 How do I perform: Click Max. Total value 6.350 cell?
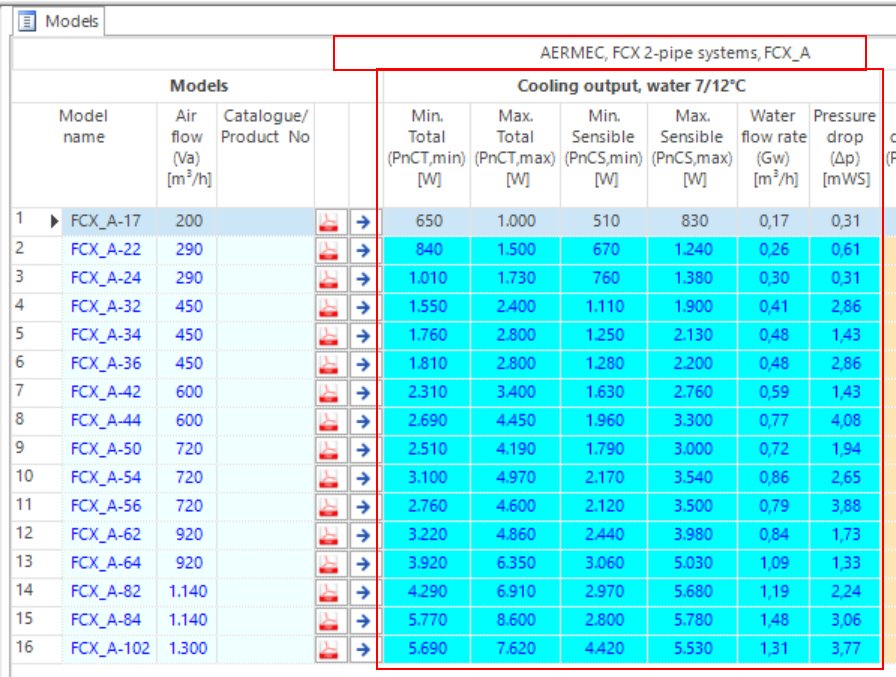pos(516,563)
